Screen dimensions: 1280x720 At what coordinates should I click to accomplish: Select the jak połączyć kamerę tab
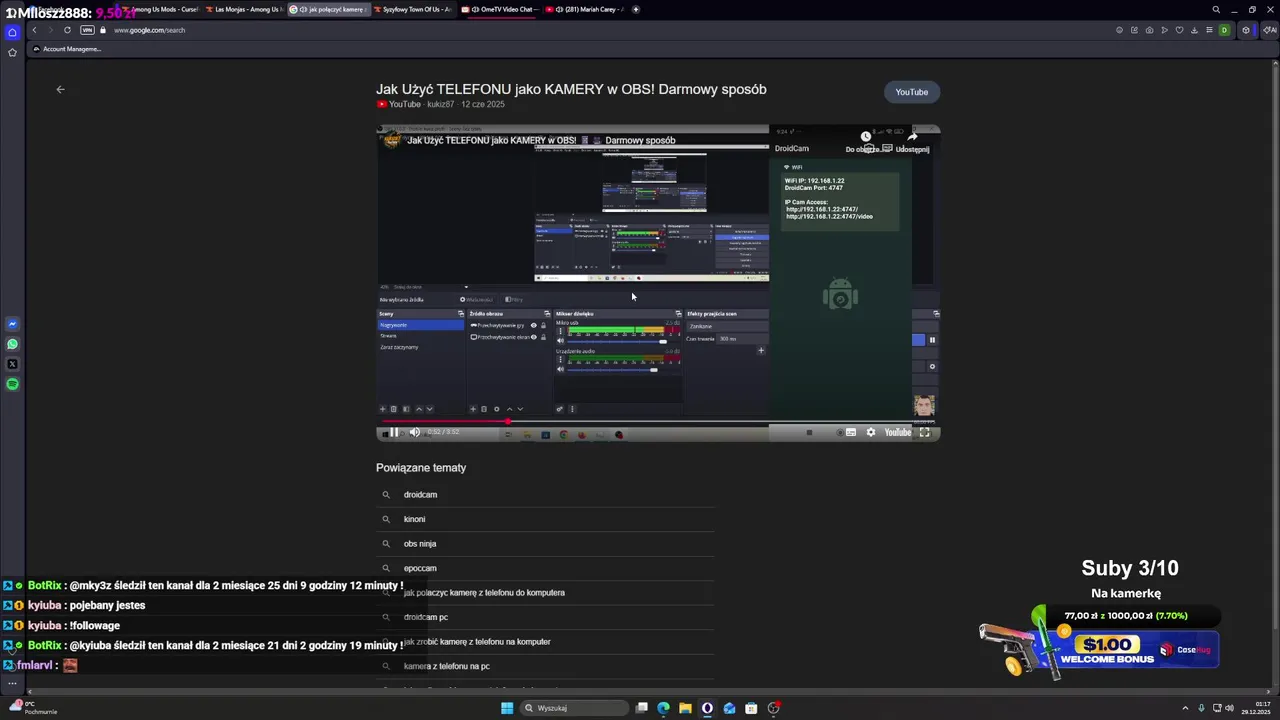(x=328, y=9)
